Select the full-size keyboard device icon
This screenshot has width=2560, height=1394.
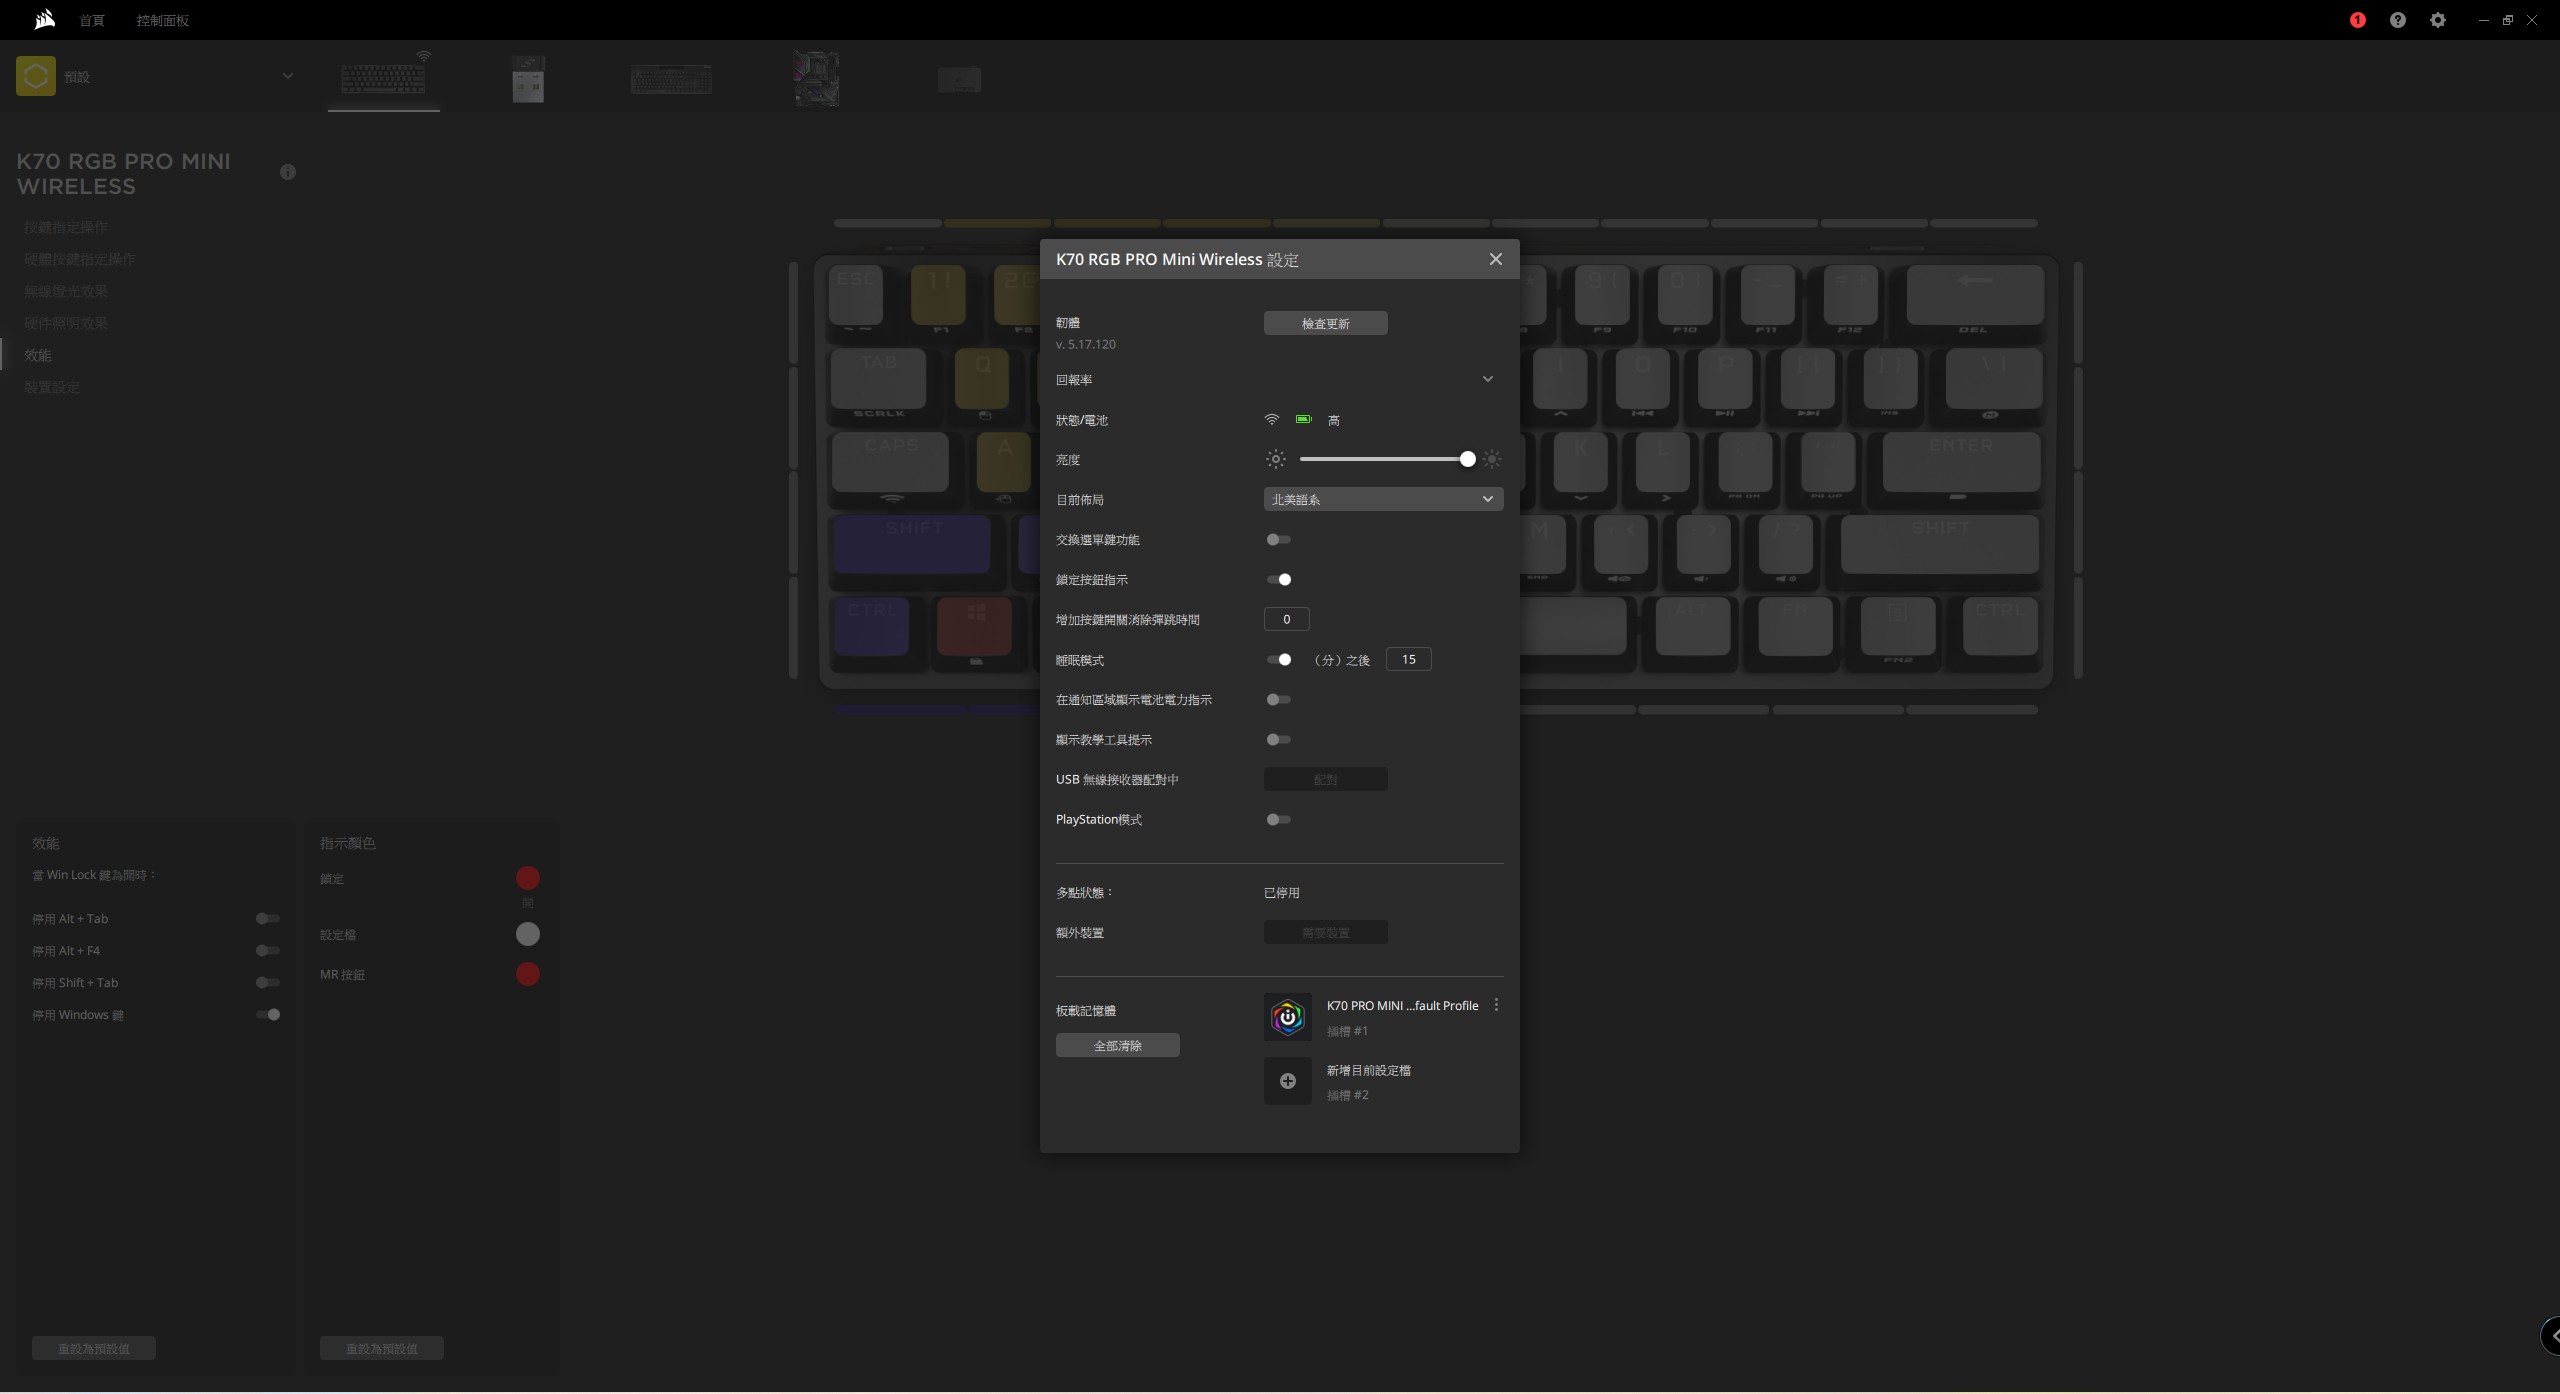point(671,79)
